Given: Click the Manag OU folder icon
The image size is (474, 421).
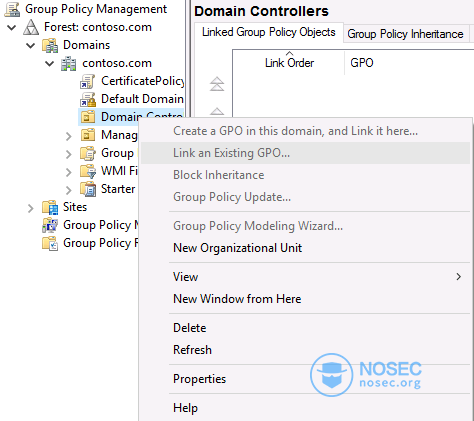Looking at the screenshot, I should pos(88,135).
